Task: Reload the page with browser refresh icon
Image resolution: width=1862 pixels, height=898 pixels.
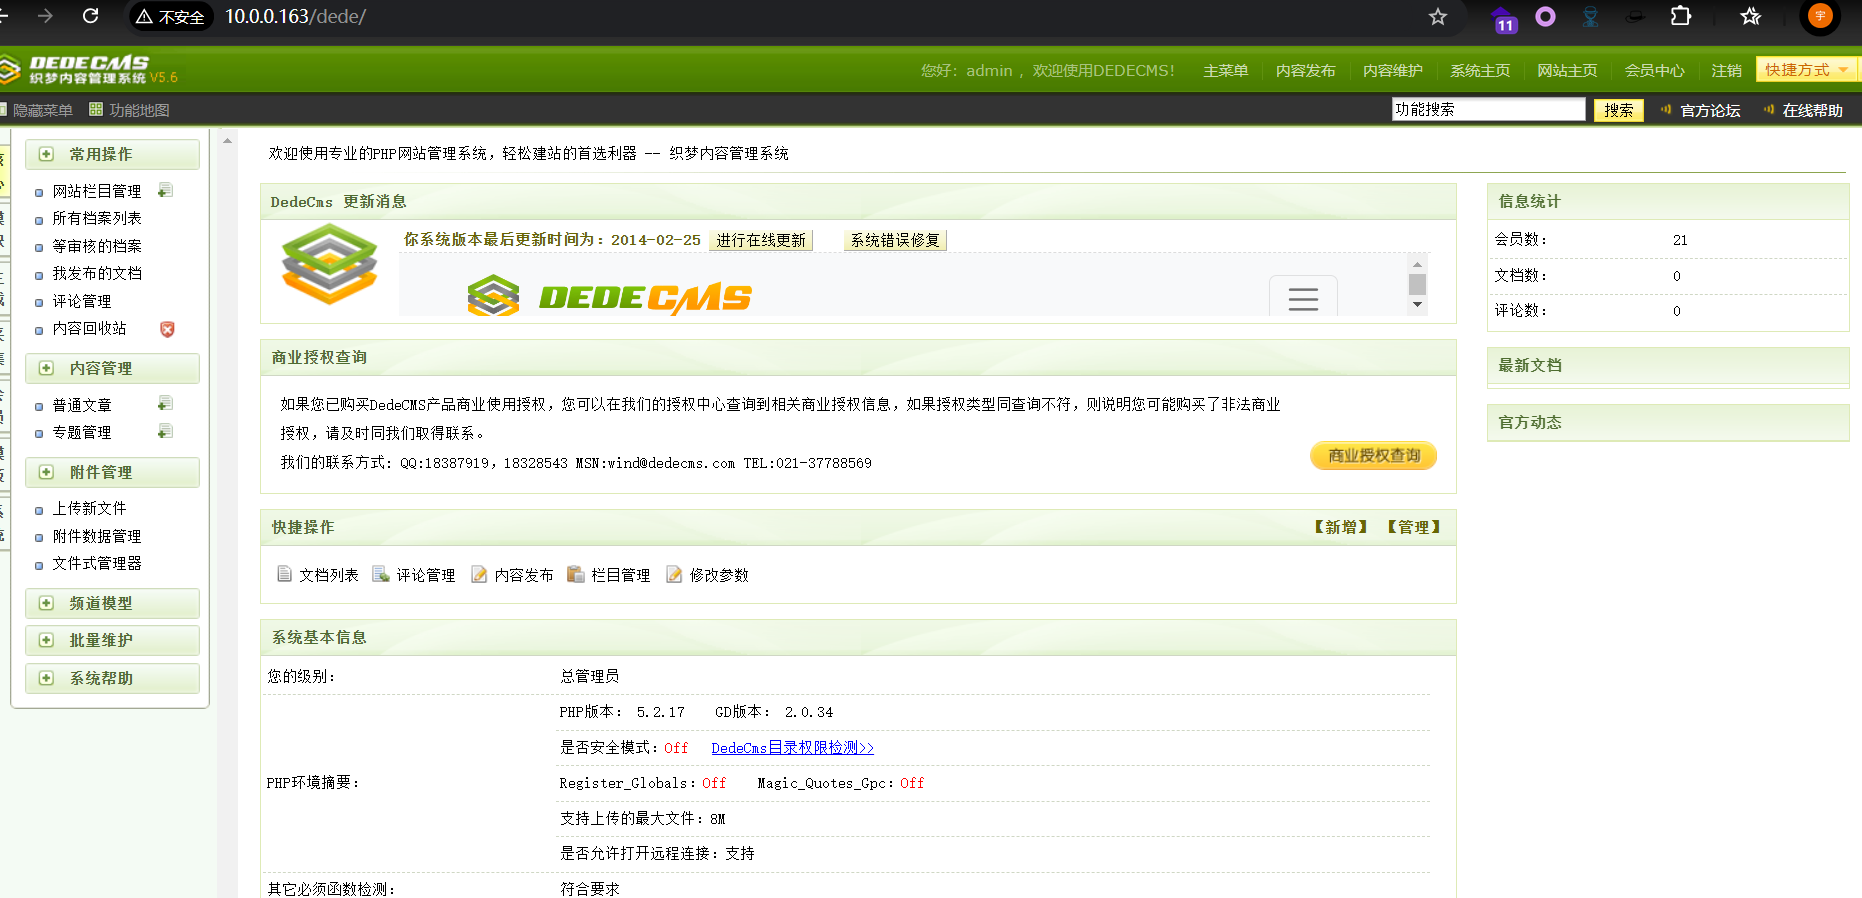Action: point(90,16)
